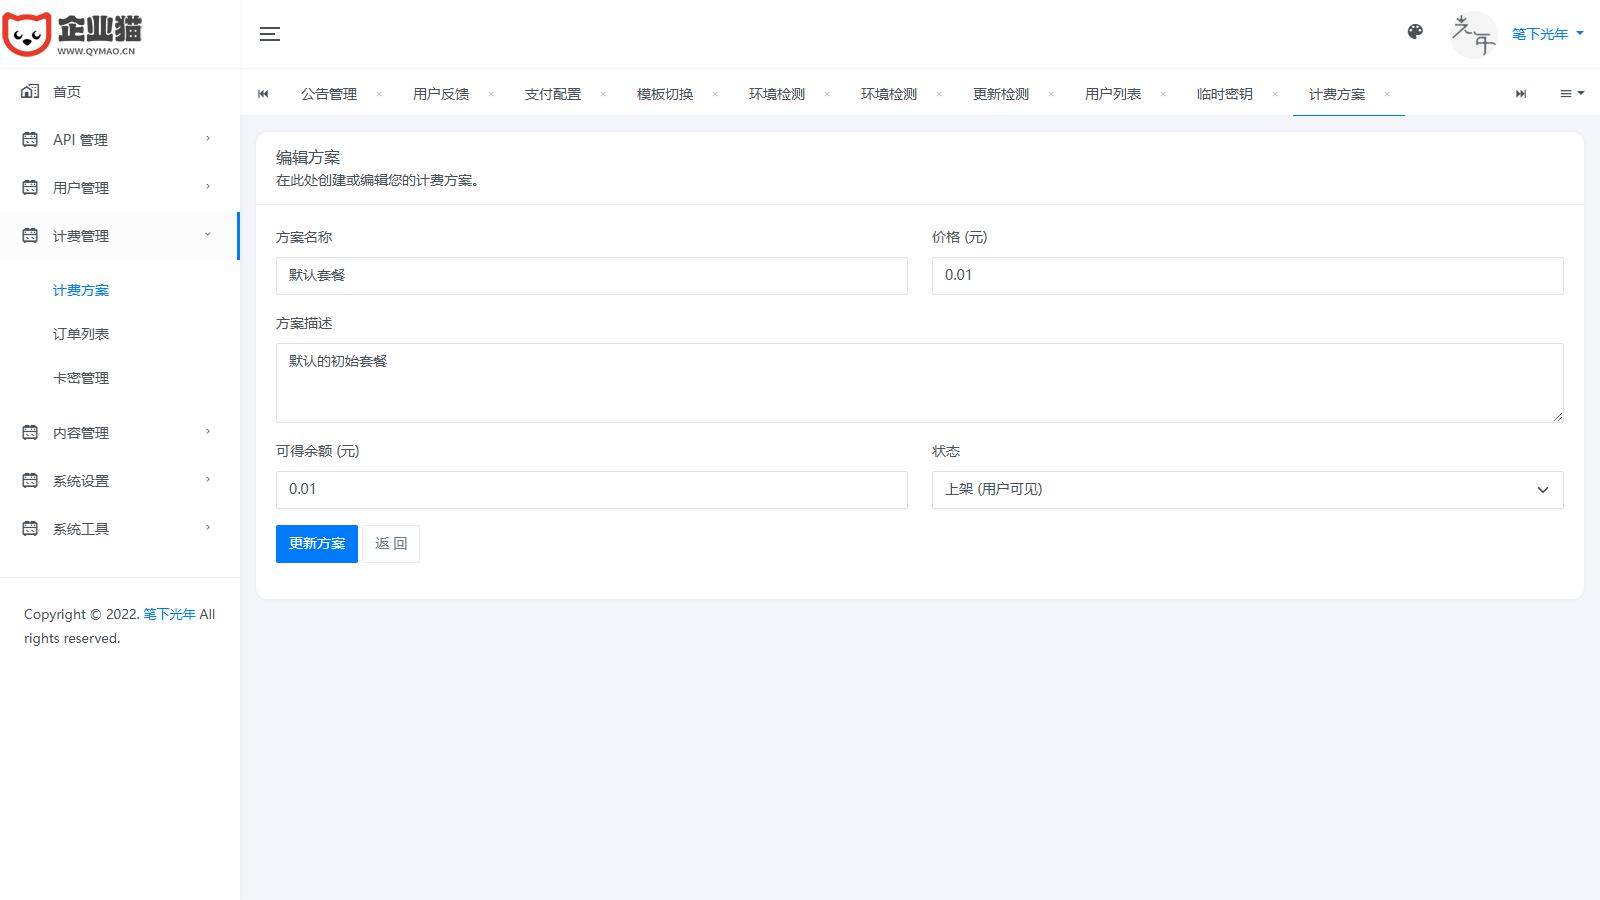Click the 方案名称 input field
The height and width of the screenshot is (900, 1600).
click(x=591, y=276)
